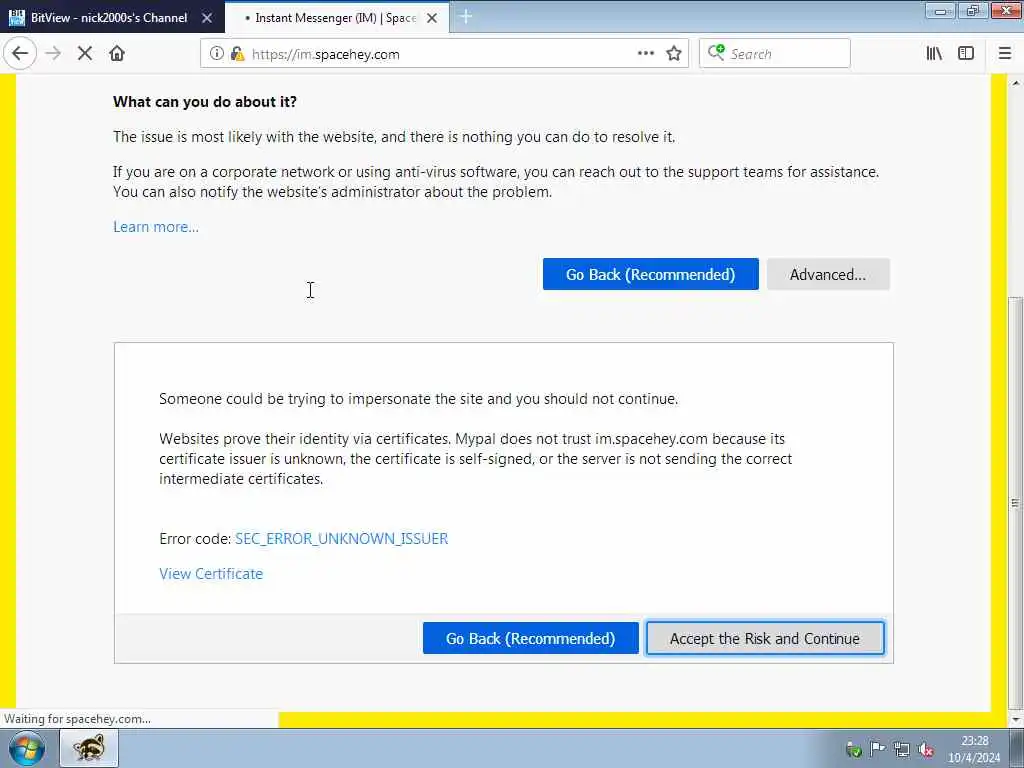Click the Mypal raccoon taskbar icon
1024x768 pixels.
(89, 748)
